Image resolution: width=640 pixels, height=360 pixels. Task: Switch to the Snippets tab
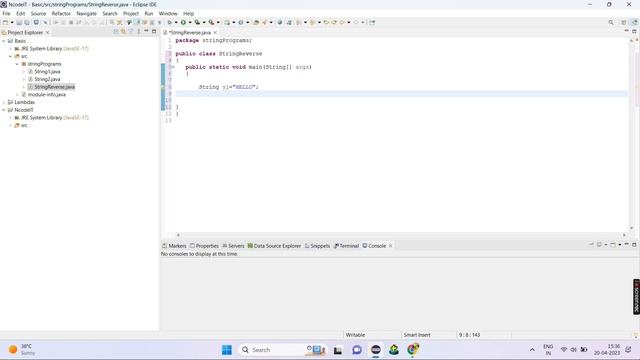[x=317, y=246]
